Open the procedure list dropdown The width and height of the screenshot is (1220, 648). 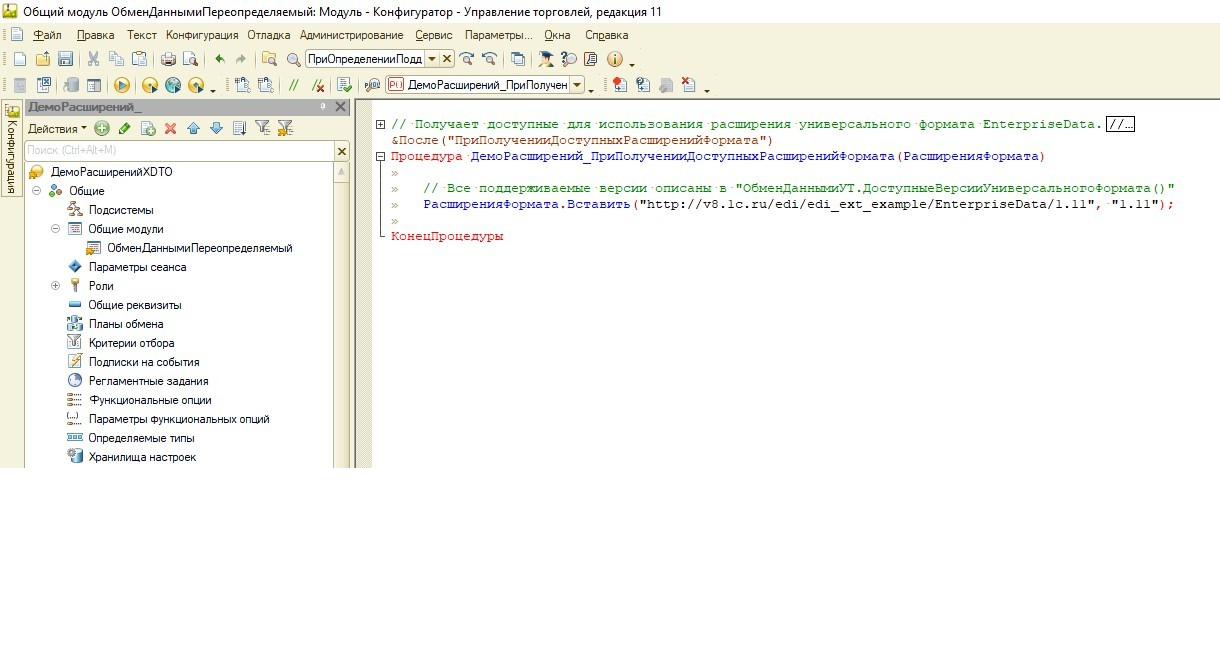click(577, 85)
